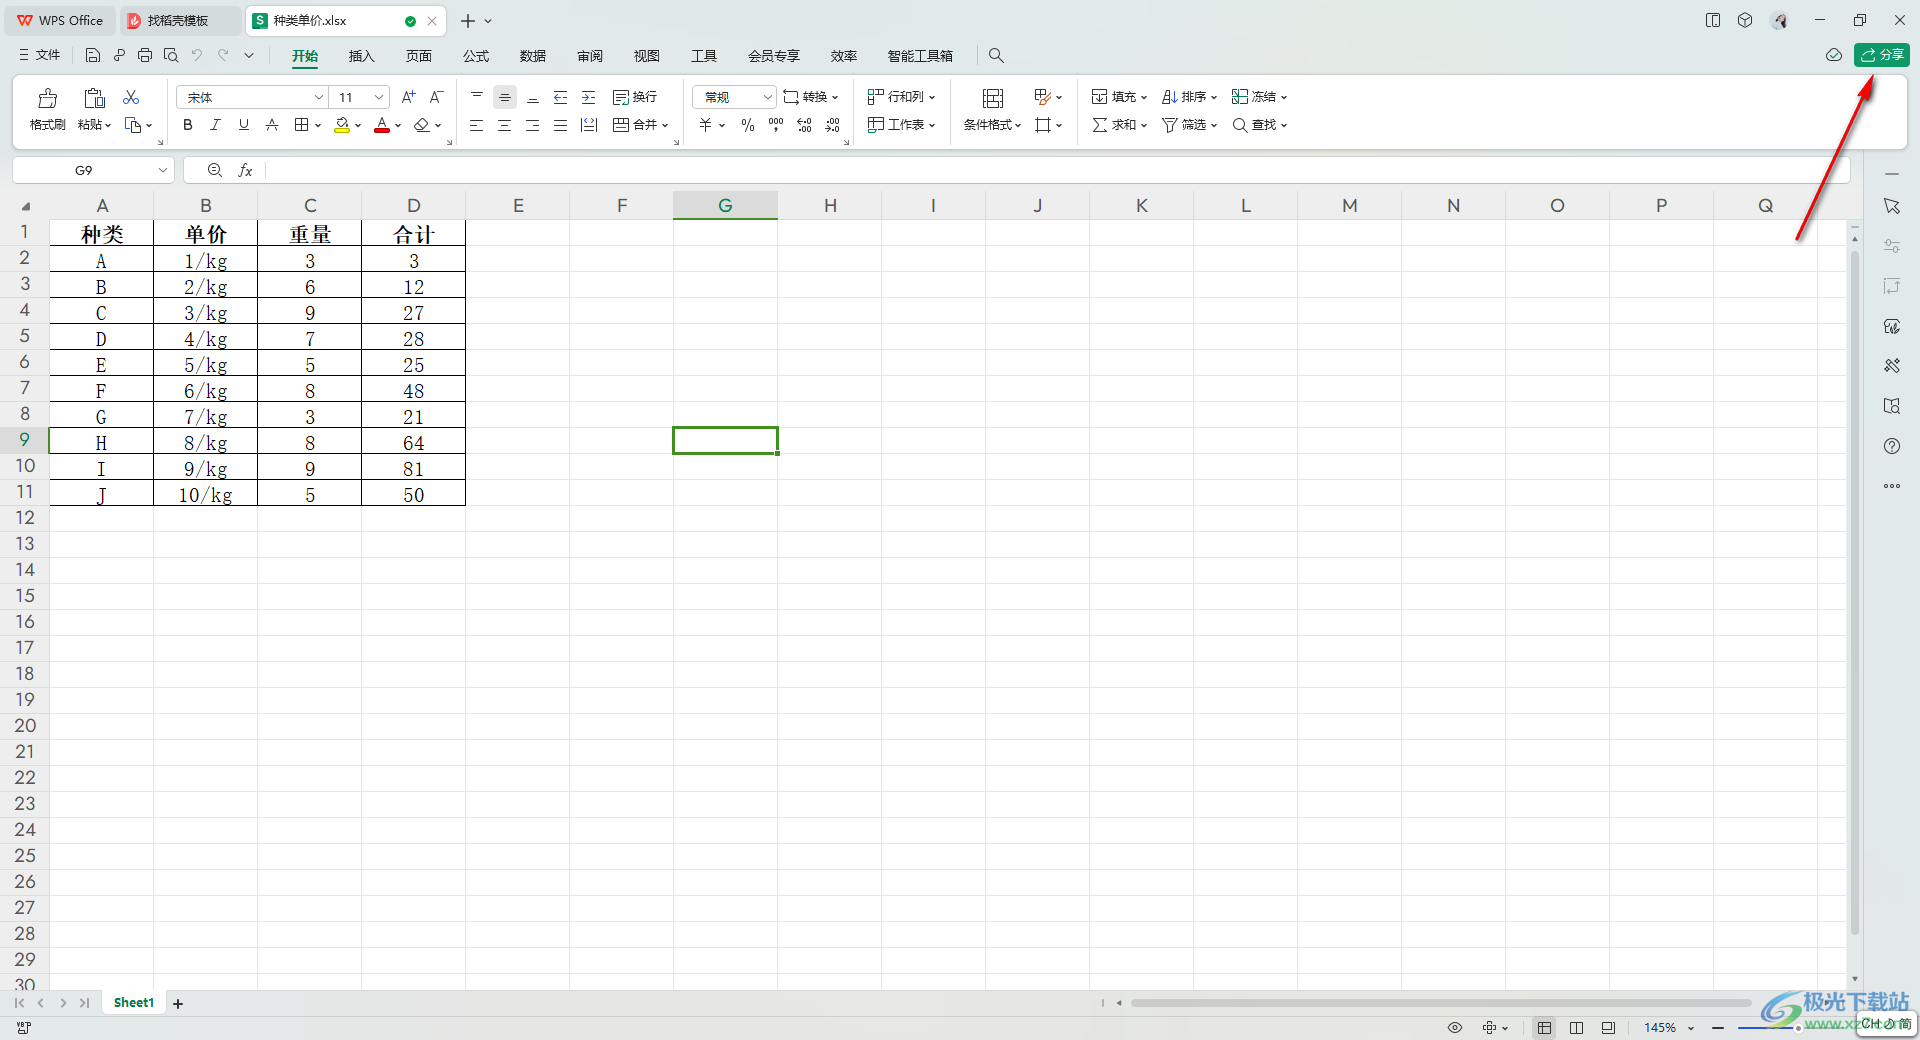This screenshot has width=1920, height=1040.
Task: Open the font size dropdown showing 11
Action: click(379, 97)
